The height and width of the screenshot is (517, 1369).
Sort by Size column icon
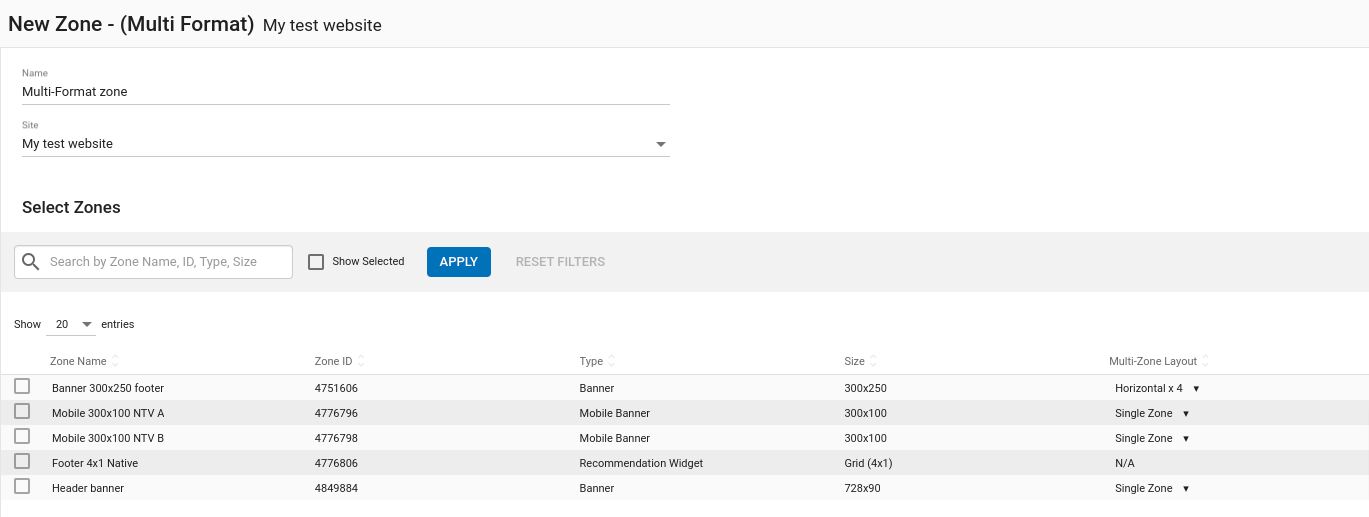873,361
